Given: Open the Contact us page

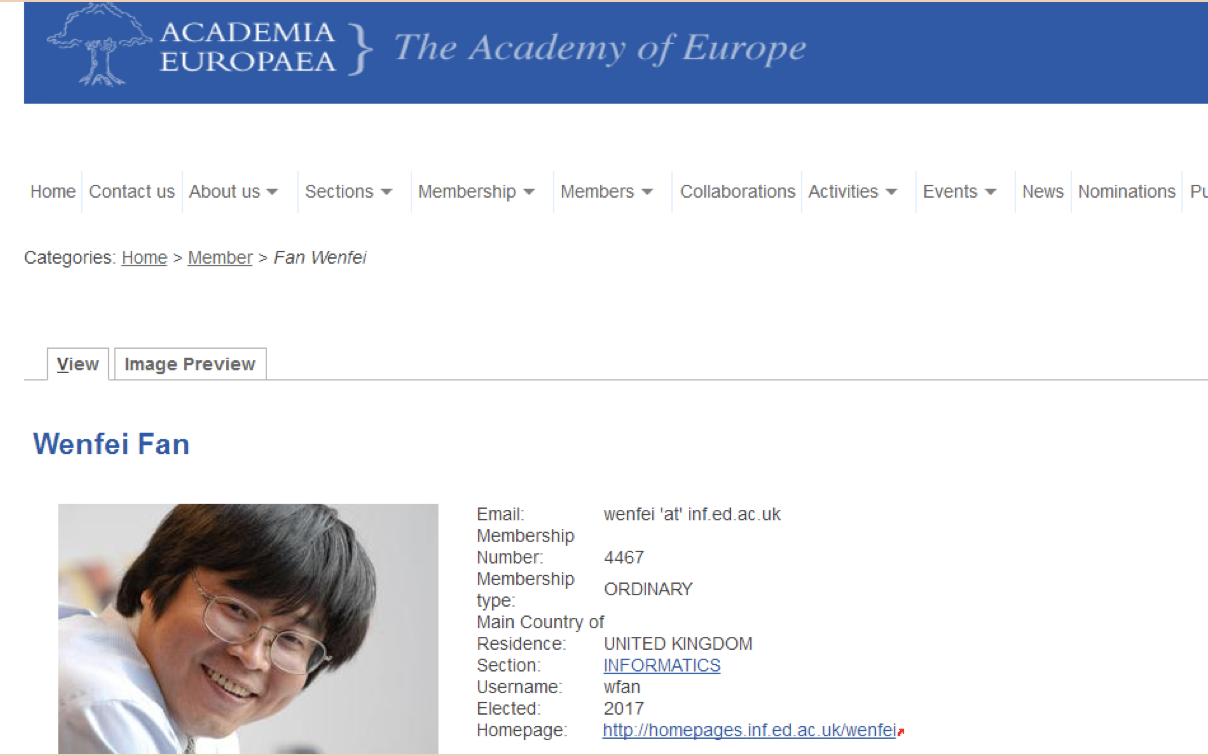Looking at the screenshot, I should tap(132, 192).
